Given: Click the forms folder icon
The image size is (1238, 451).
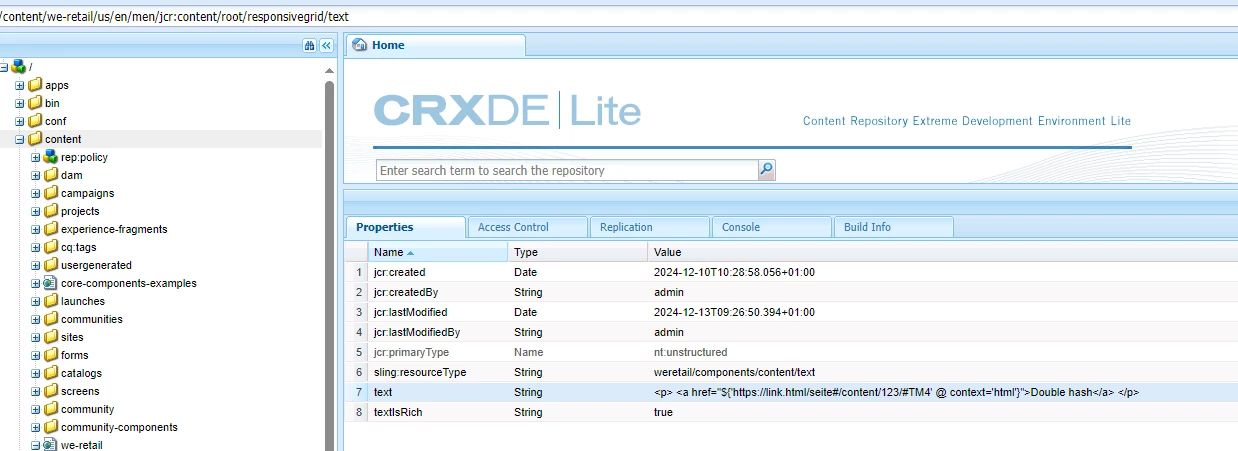Looking at the screenshot, I should pyautogui.click(x=51, y=355).
